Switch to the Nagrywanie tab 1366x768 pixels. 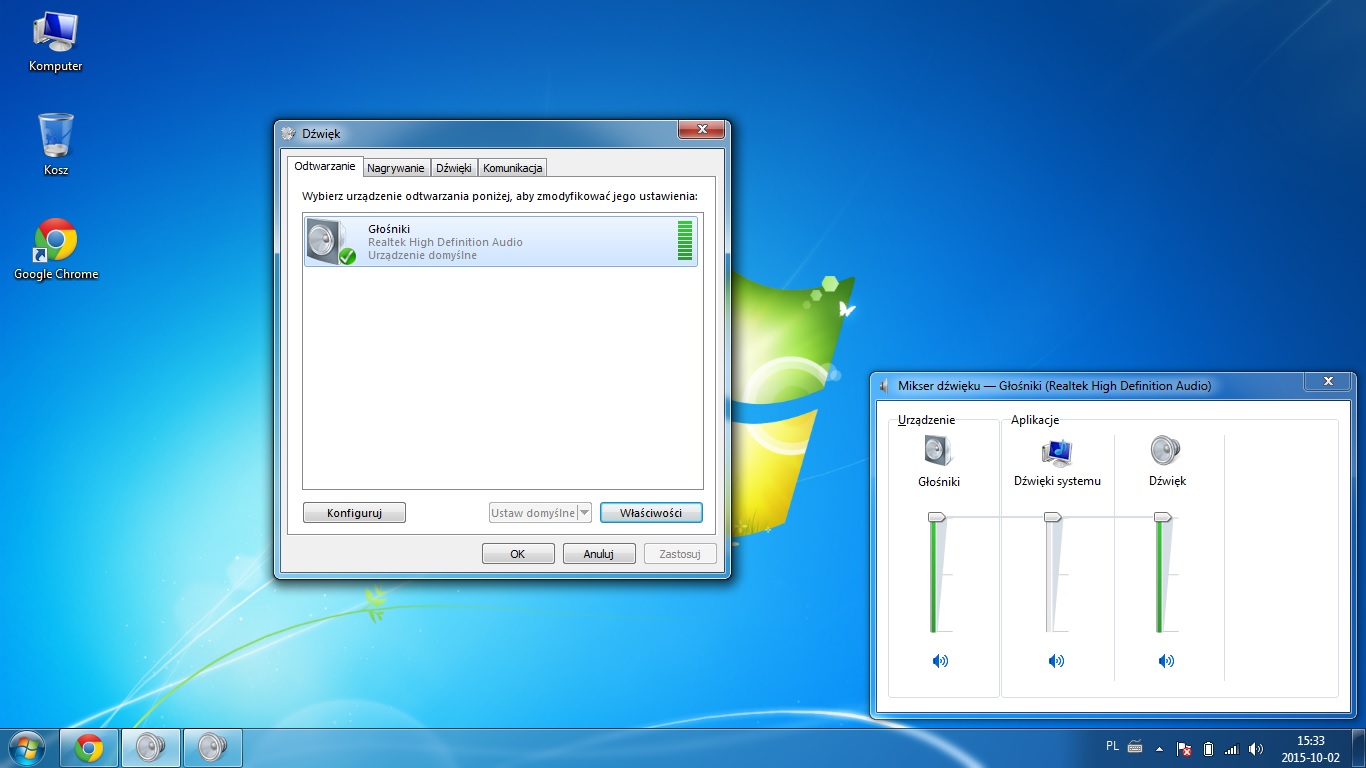coord(396,168)
